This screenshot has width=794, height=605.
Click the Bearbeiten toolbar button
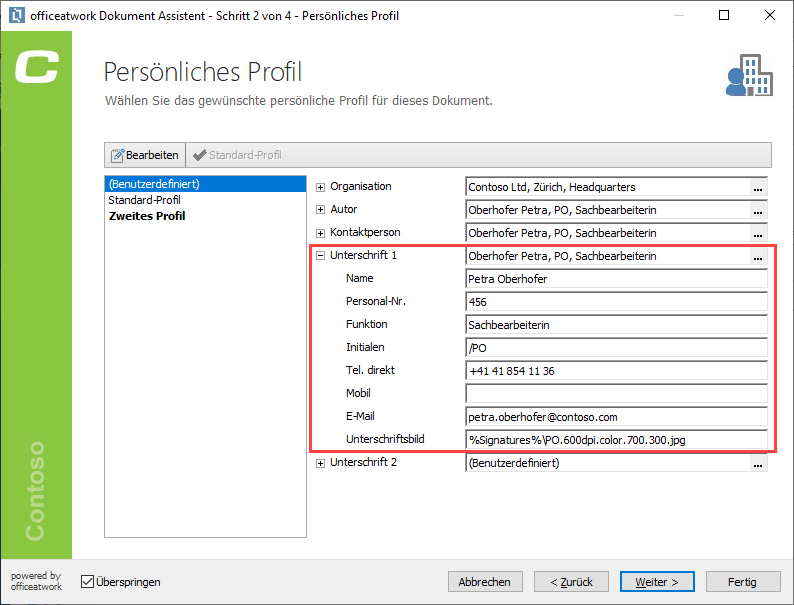[145, 155]
